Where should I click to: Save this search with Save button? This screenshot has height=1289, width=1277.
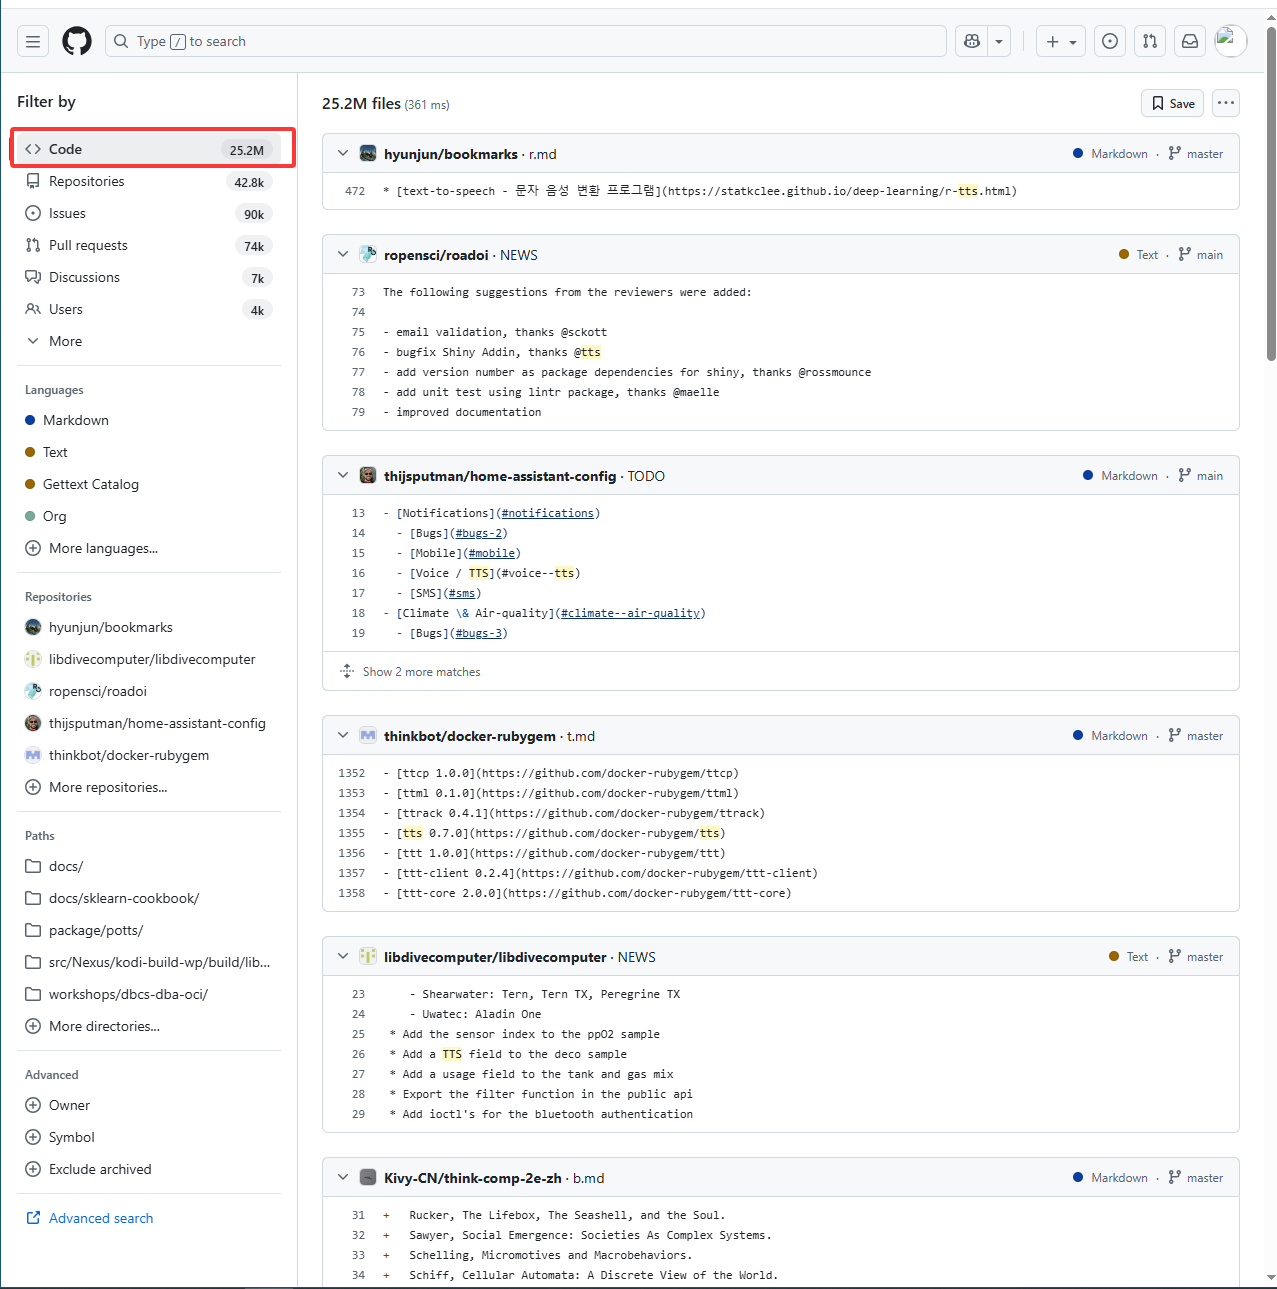pyautogui.click(x=1172, y=103)
